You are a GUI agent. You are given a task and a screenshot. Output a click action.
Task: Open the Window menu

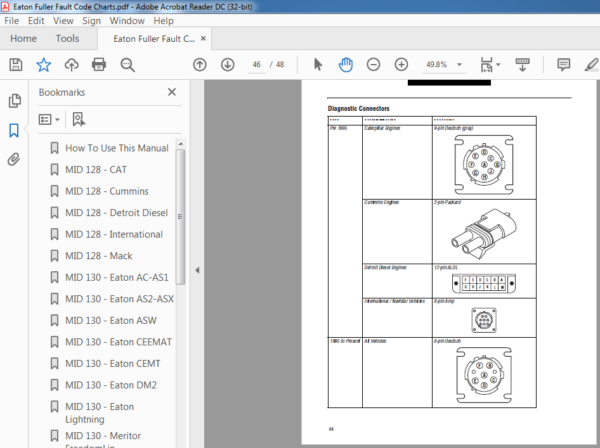click(127, 21)
